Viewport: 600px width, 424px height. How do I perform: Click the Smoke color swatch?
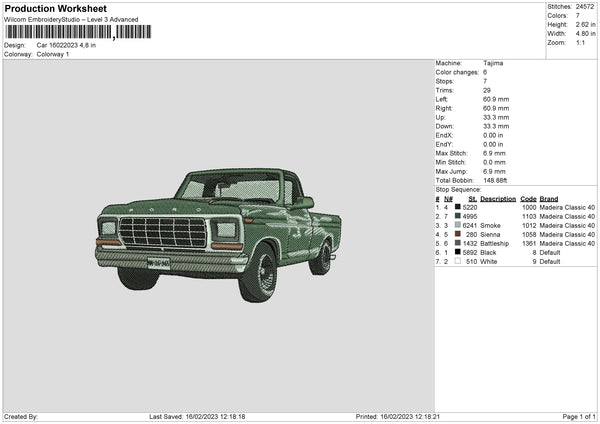point(458,225)
